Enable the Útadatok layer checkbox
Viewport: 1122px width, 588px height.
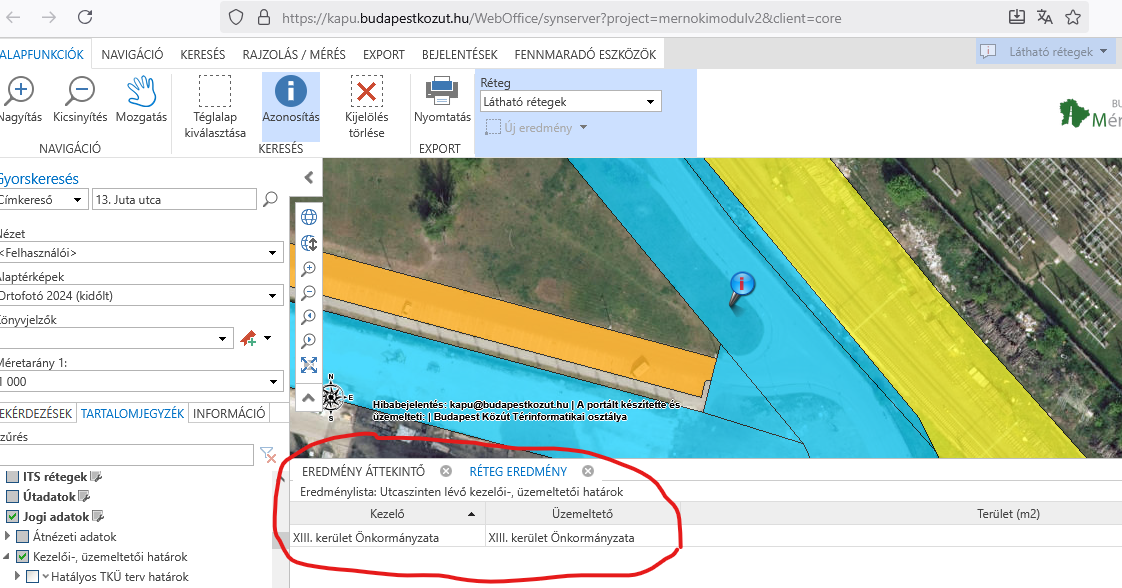pyautogui.click(x=12, y=497)
